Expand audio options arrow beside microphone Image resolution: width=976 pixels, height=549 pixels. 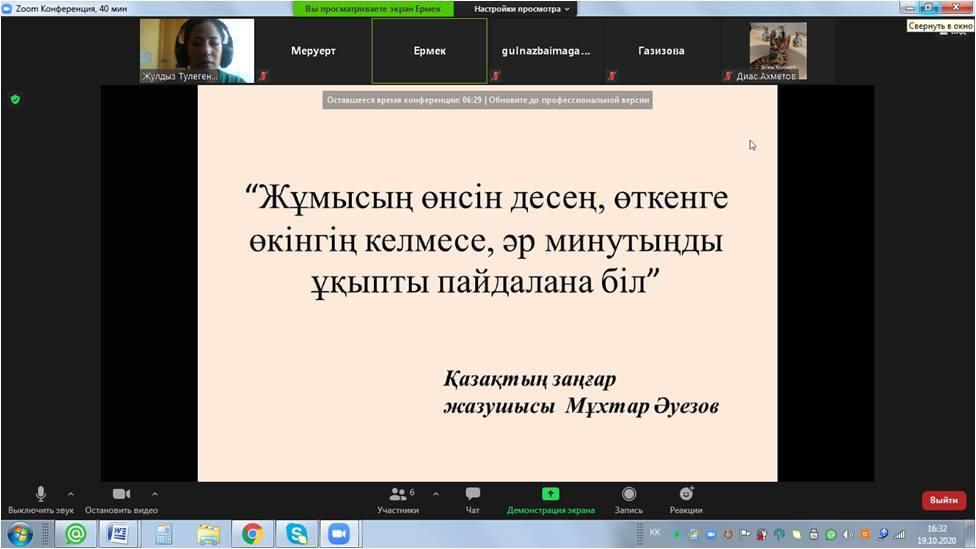click(70, 493)
